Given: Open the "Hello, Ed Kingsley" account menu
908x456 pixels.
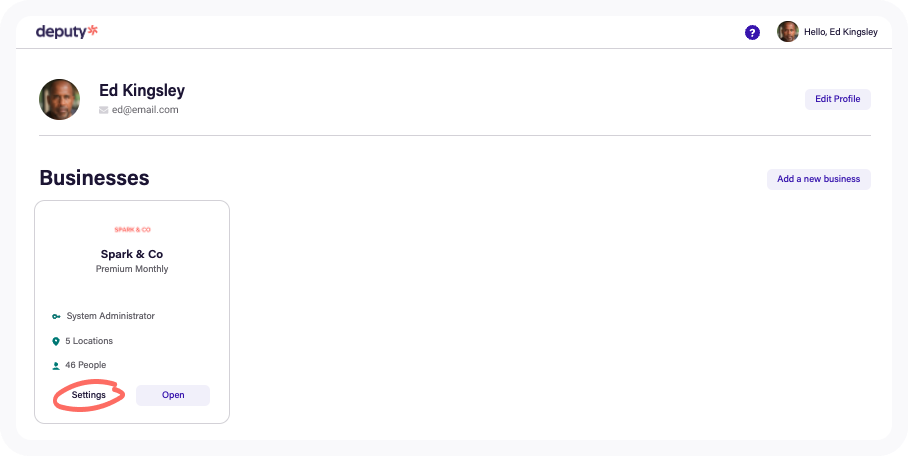Looking at the screenshot, I should (x=840, y=32).
